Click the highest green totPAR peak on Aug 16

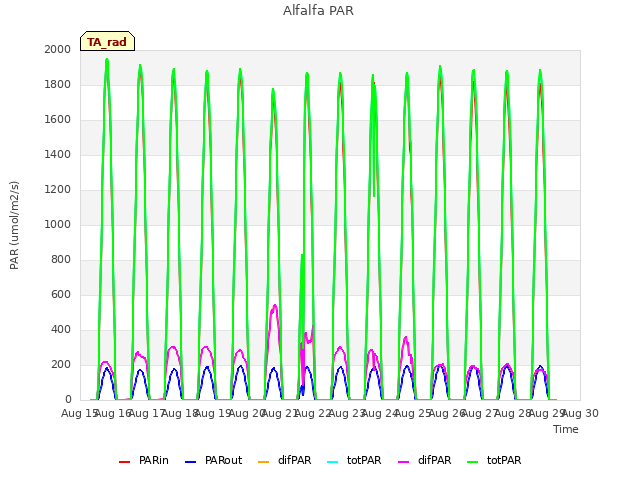pos(107,60)
